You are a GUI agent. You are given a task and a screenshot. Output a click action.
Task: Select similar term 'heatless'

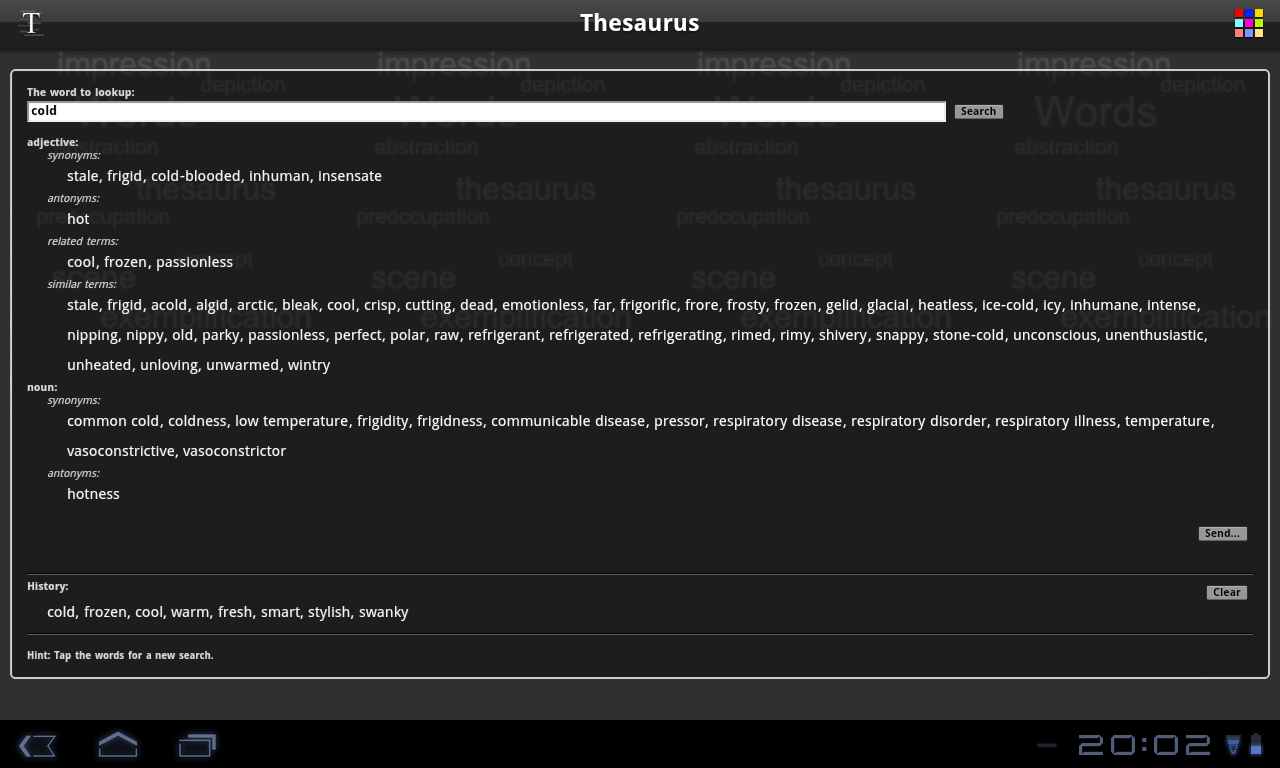[946, 305]
